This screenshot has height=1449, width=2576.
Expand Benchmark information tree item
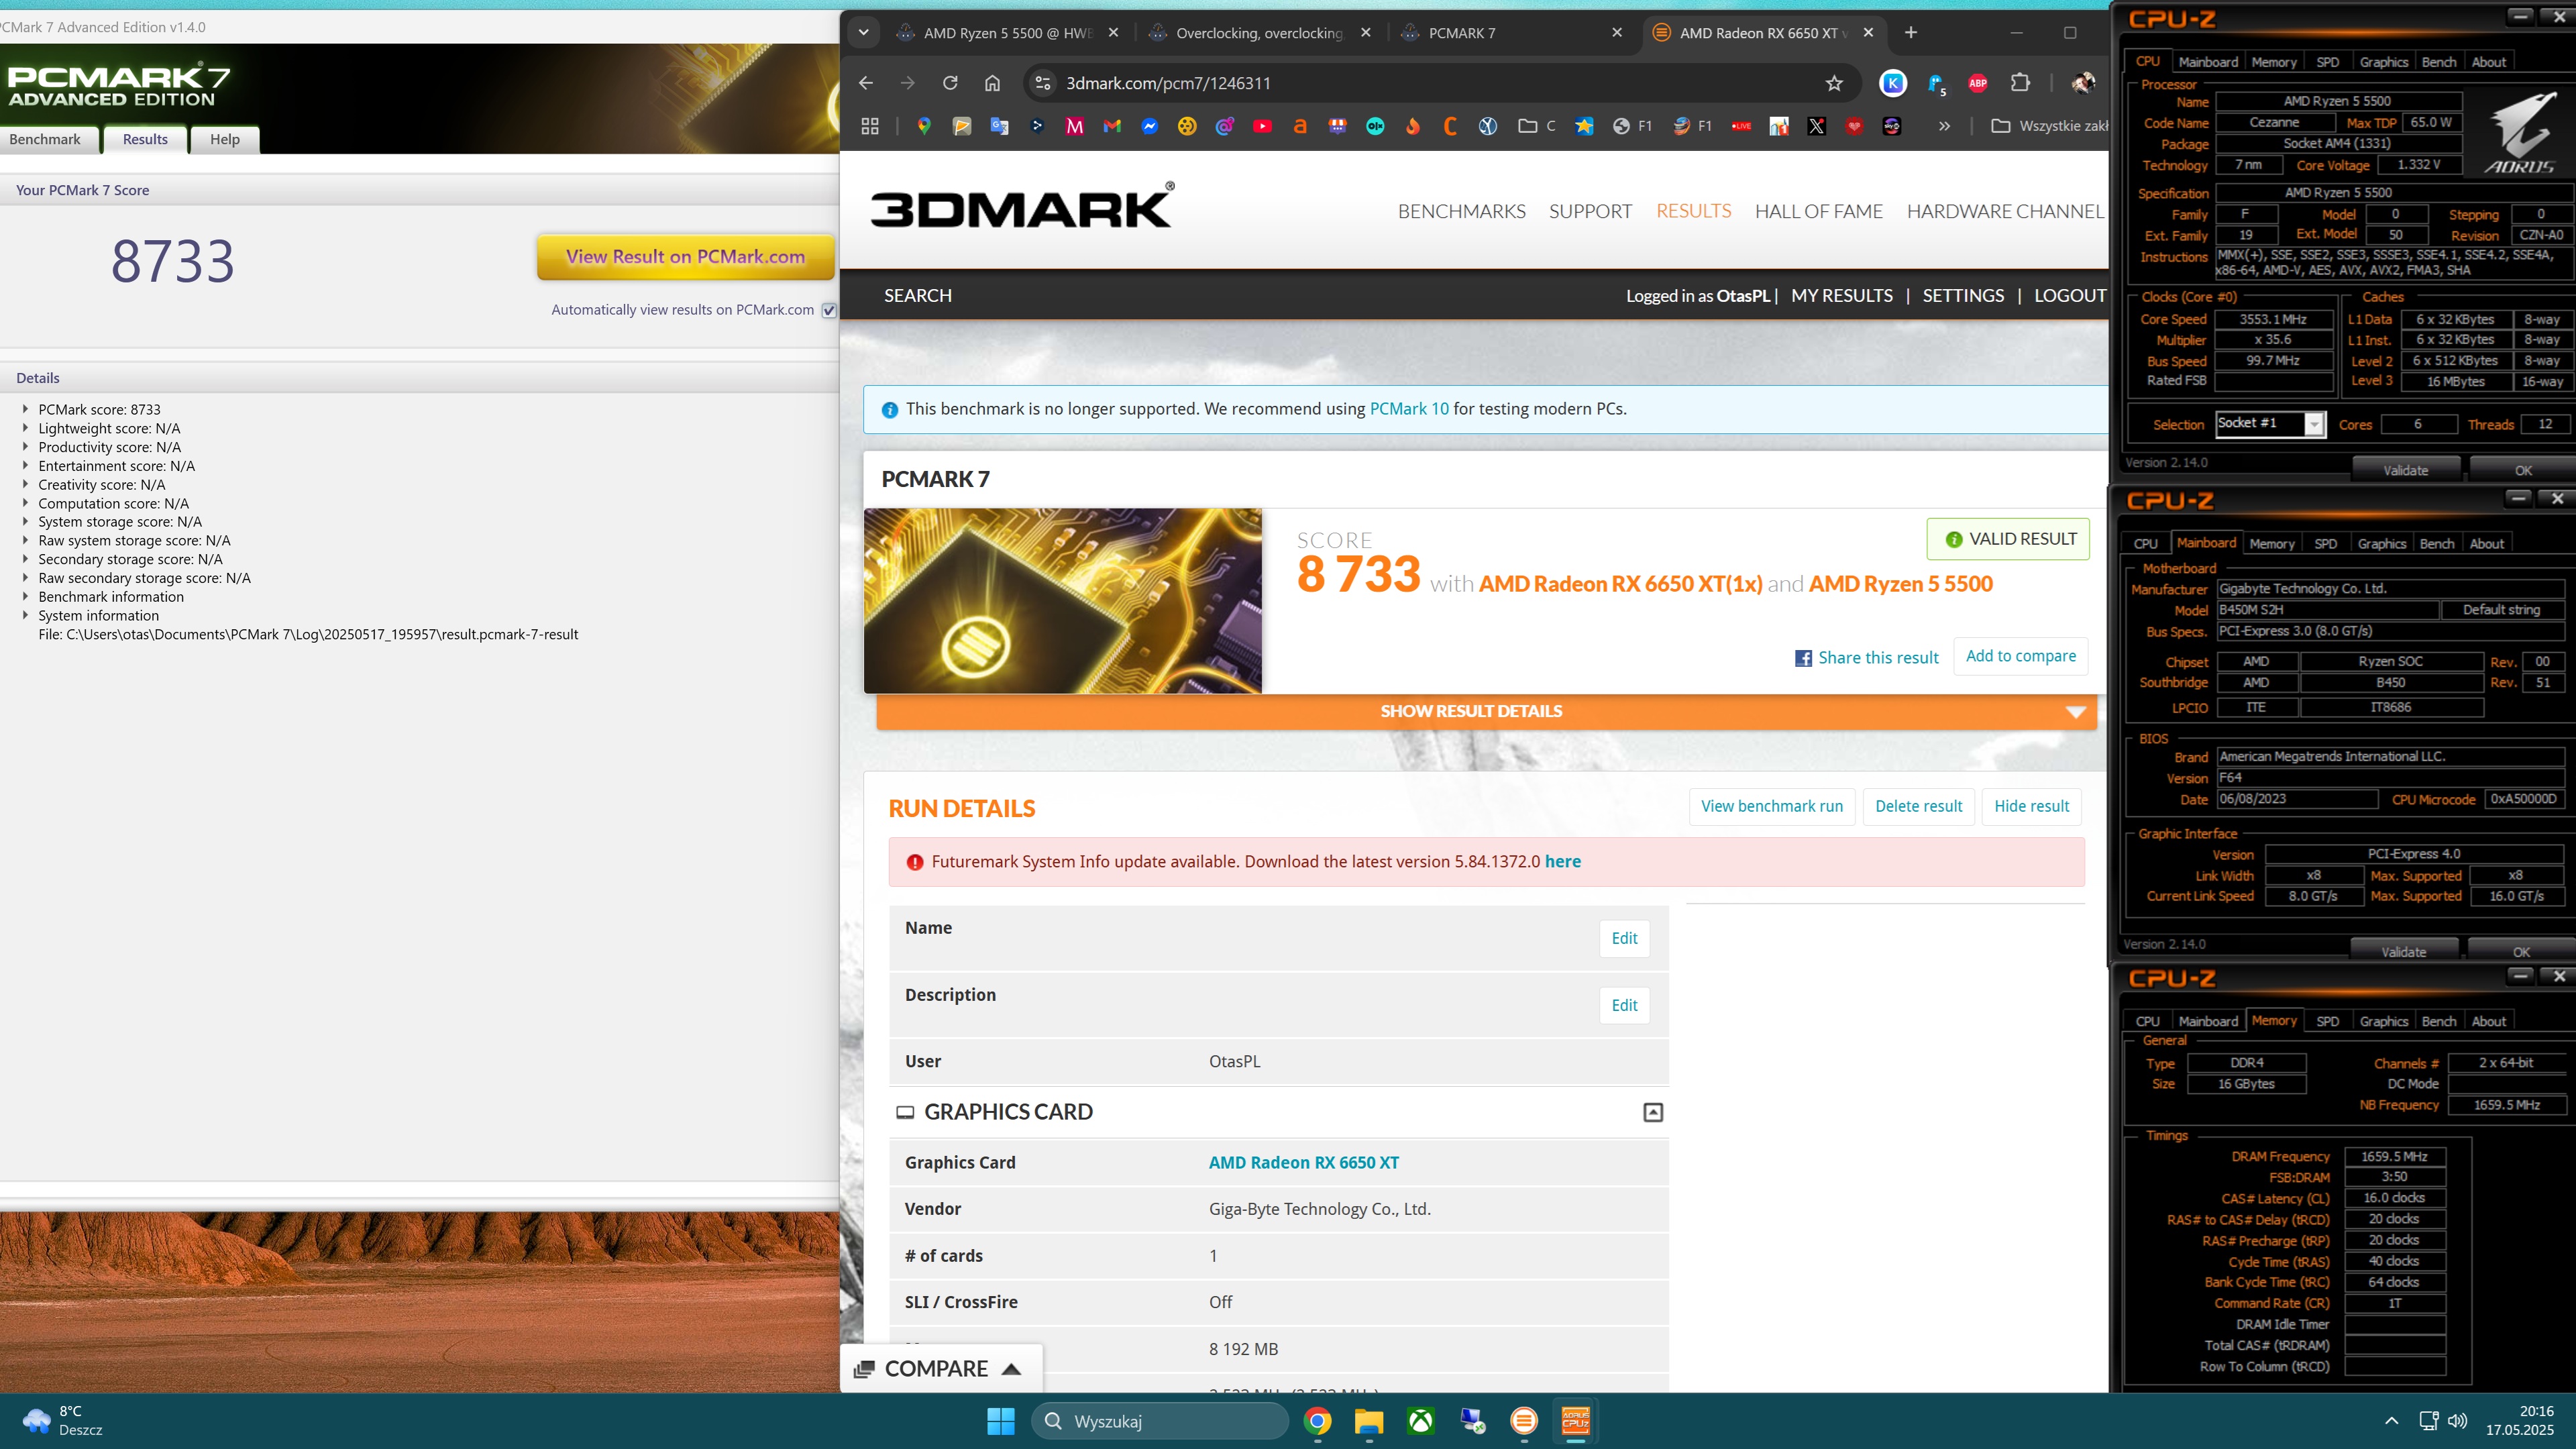pyautogui.click(x=25, y=596)
